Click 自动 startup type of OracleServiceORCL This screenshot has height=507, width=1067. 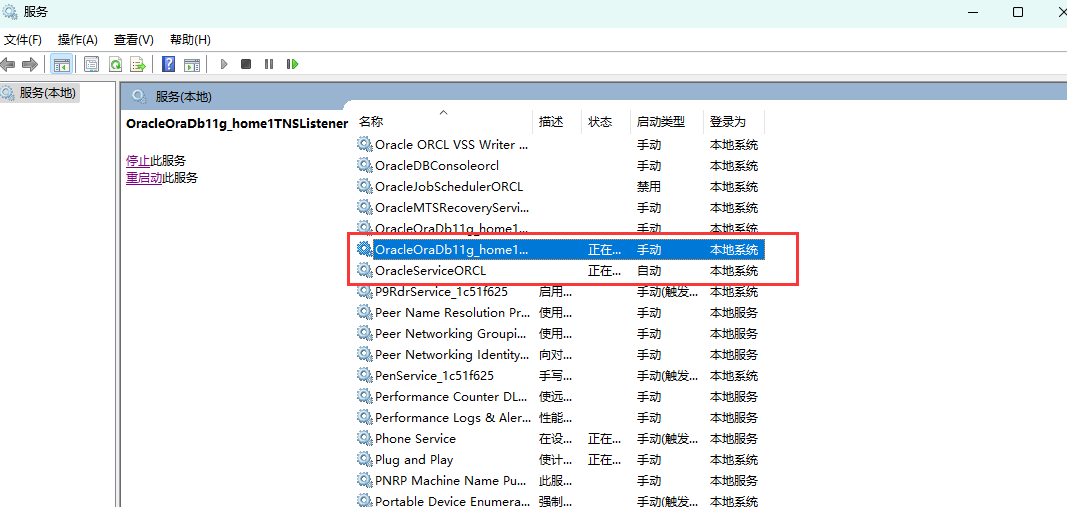pos(649,271)
